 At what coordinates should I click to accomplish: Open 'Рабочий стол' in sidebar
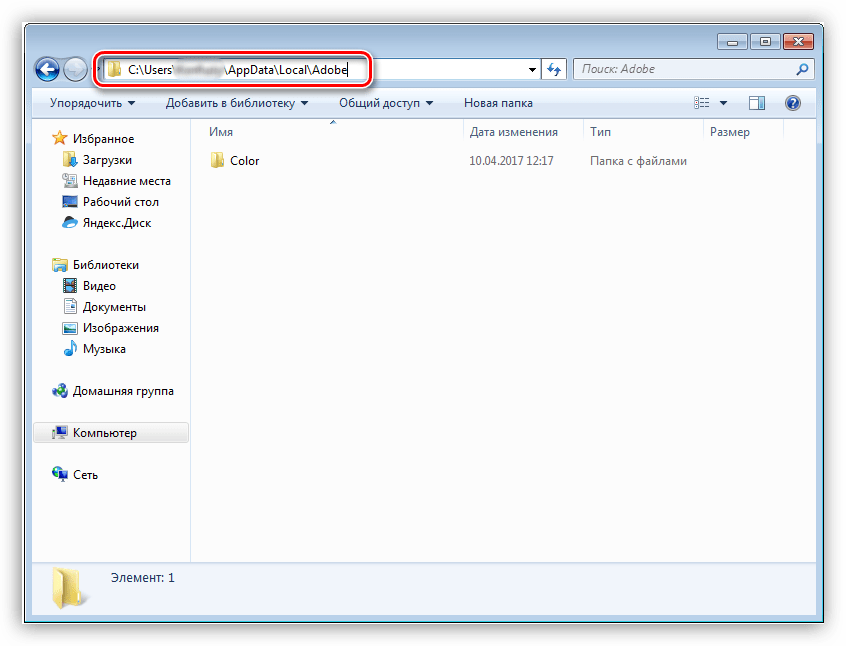(121, 202)
